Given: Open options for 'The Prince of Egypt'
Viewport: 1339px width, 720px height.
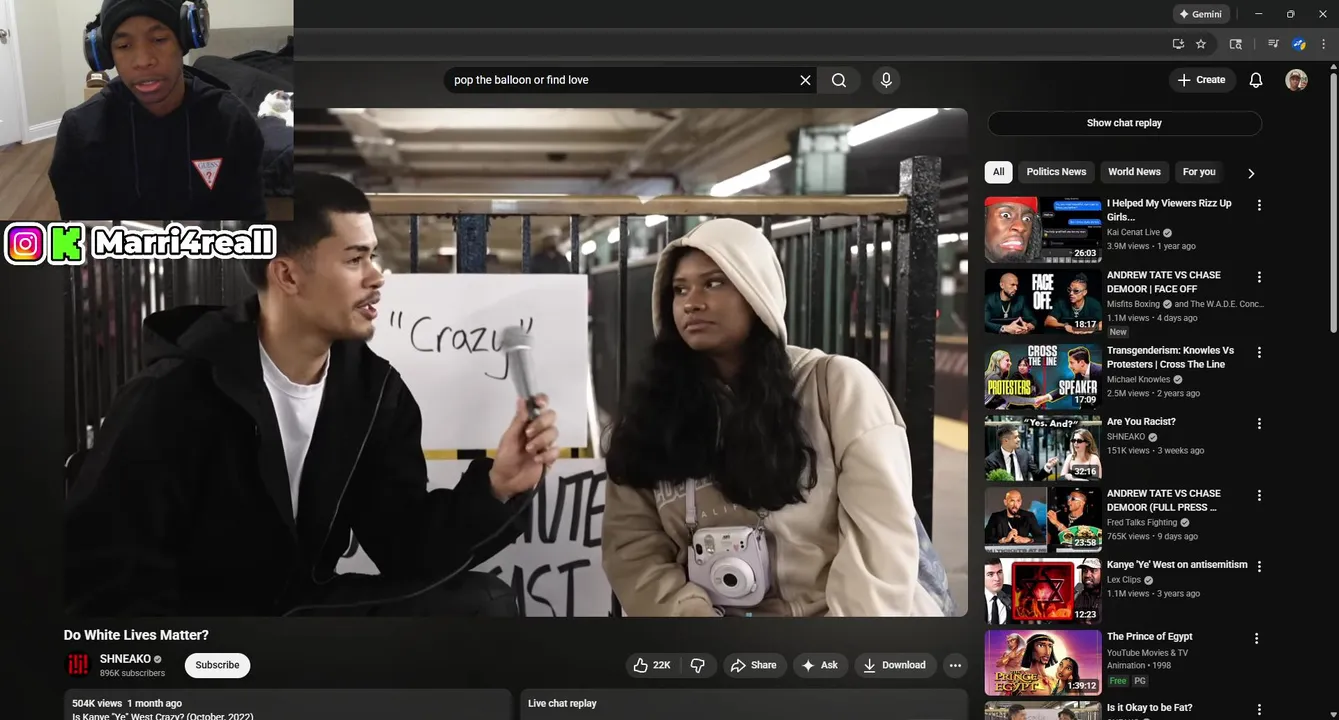Looking at the screenshot, I should click(1257, 638).
